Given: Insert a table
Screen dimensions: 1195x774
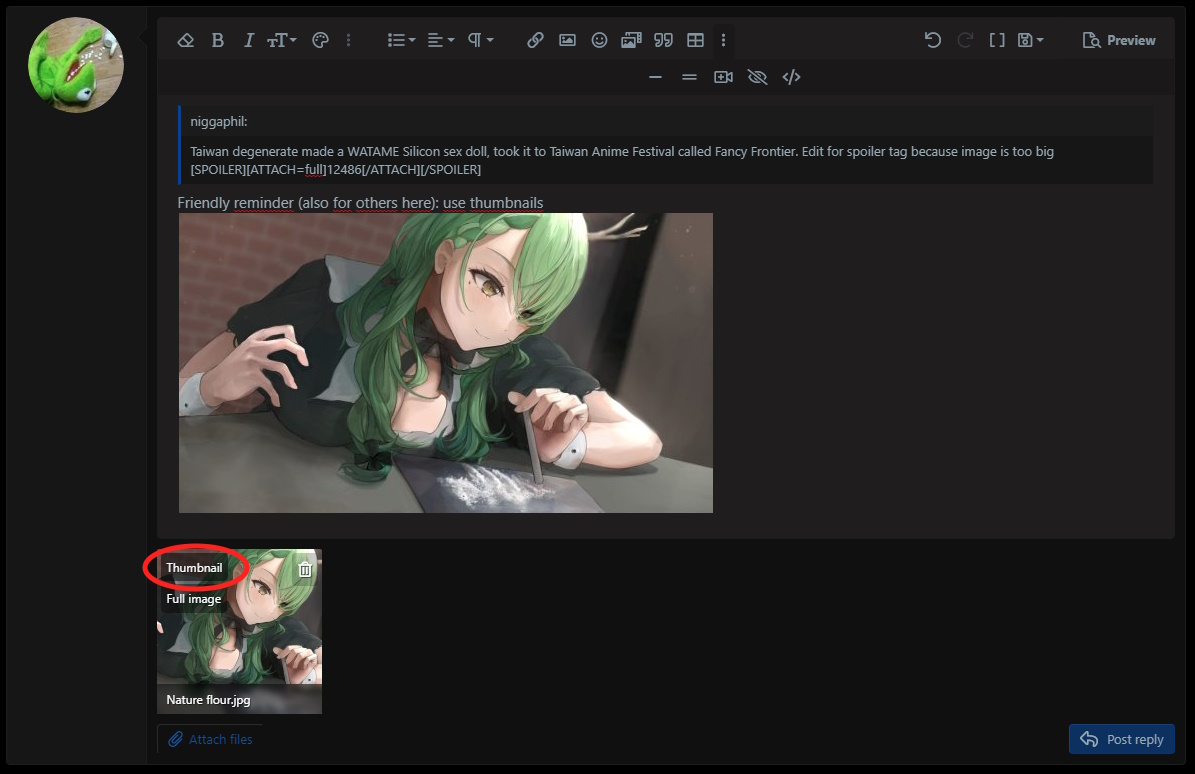Looking at the screenshot, I should coord(695,40).
